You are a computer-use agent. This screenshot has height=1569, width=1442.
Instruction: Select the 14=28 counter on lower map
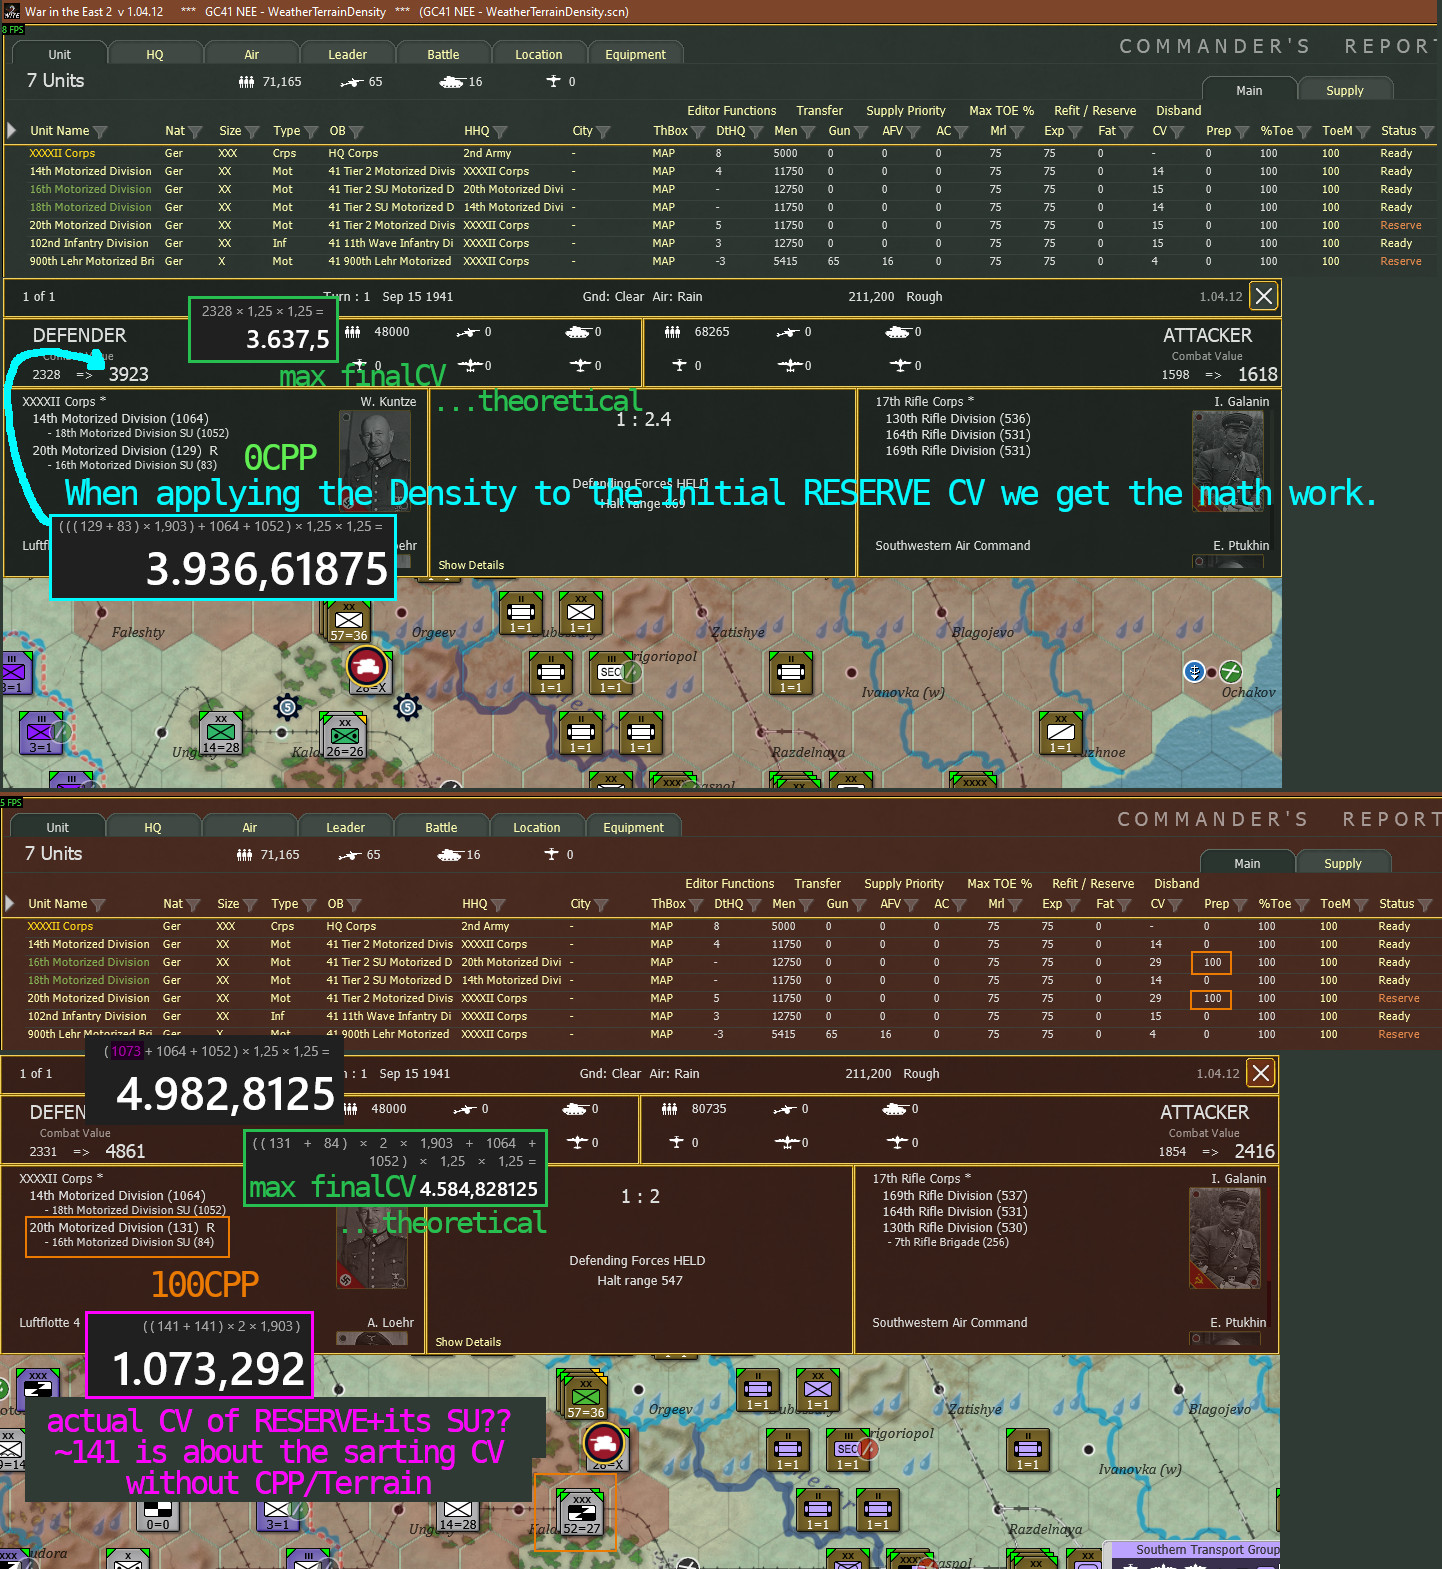(x=458, y=1514)
